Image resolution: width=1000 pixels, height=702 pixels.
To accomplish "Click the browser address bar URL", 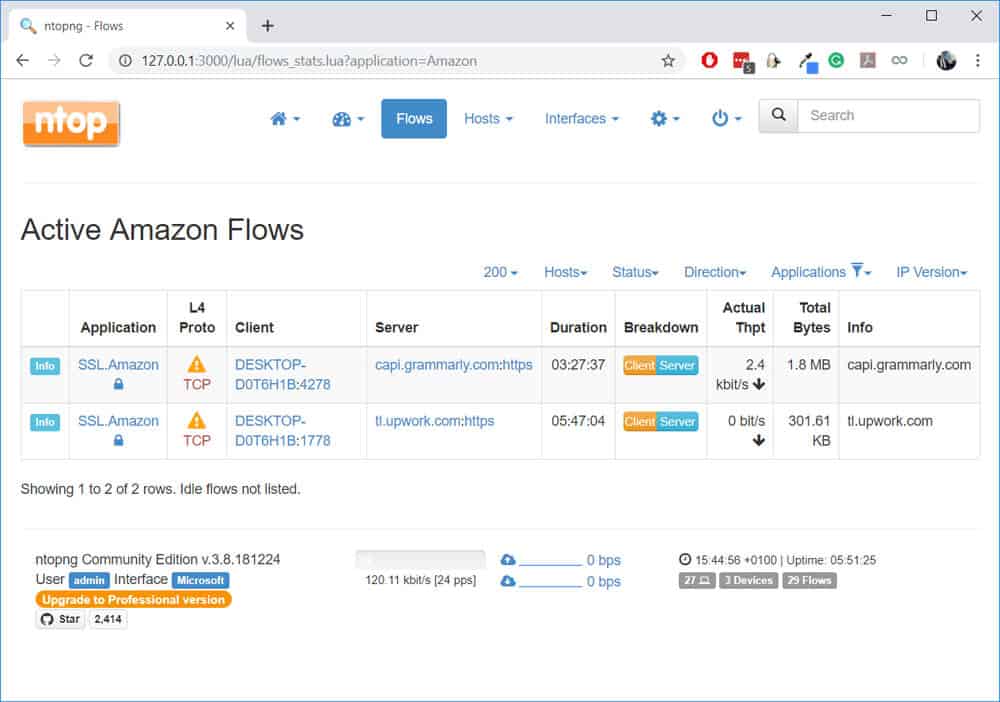I will pos(309,61).
